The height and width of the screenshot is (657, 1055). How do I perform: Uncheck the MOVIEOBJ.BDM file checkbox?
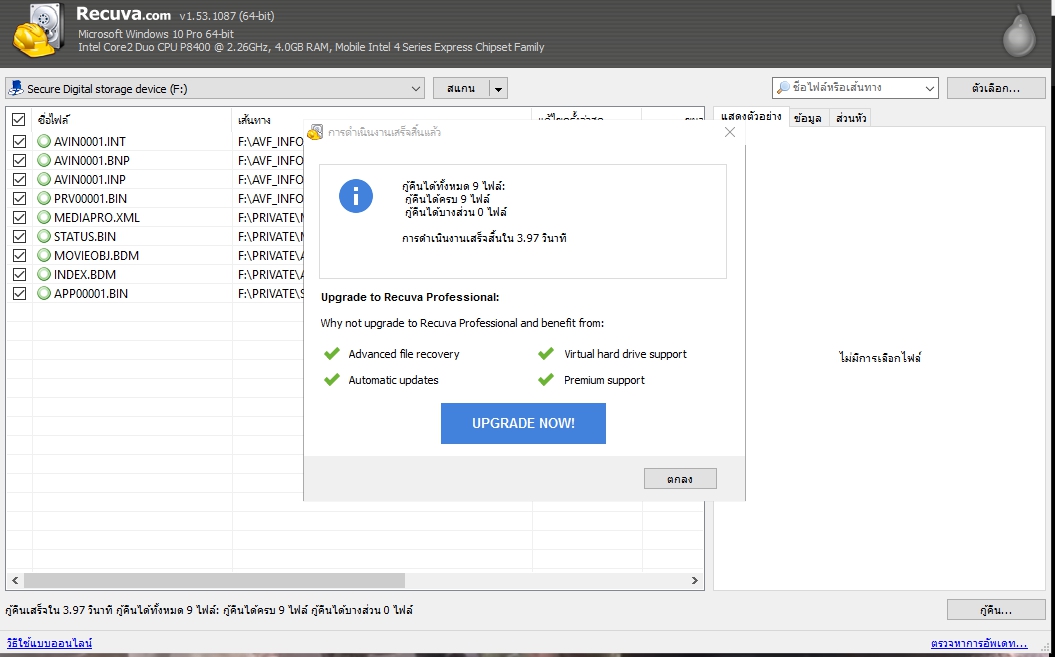click(x=20, y=255)
